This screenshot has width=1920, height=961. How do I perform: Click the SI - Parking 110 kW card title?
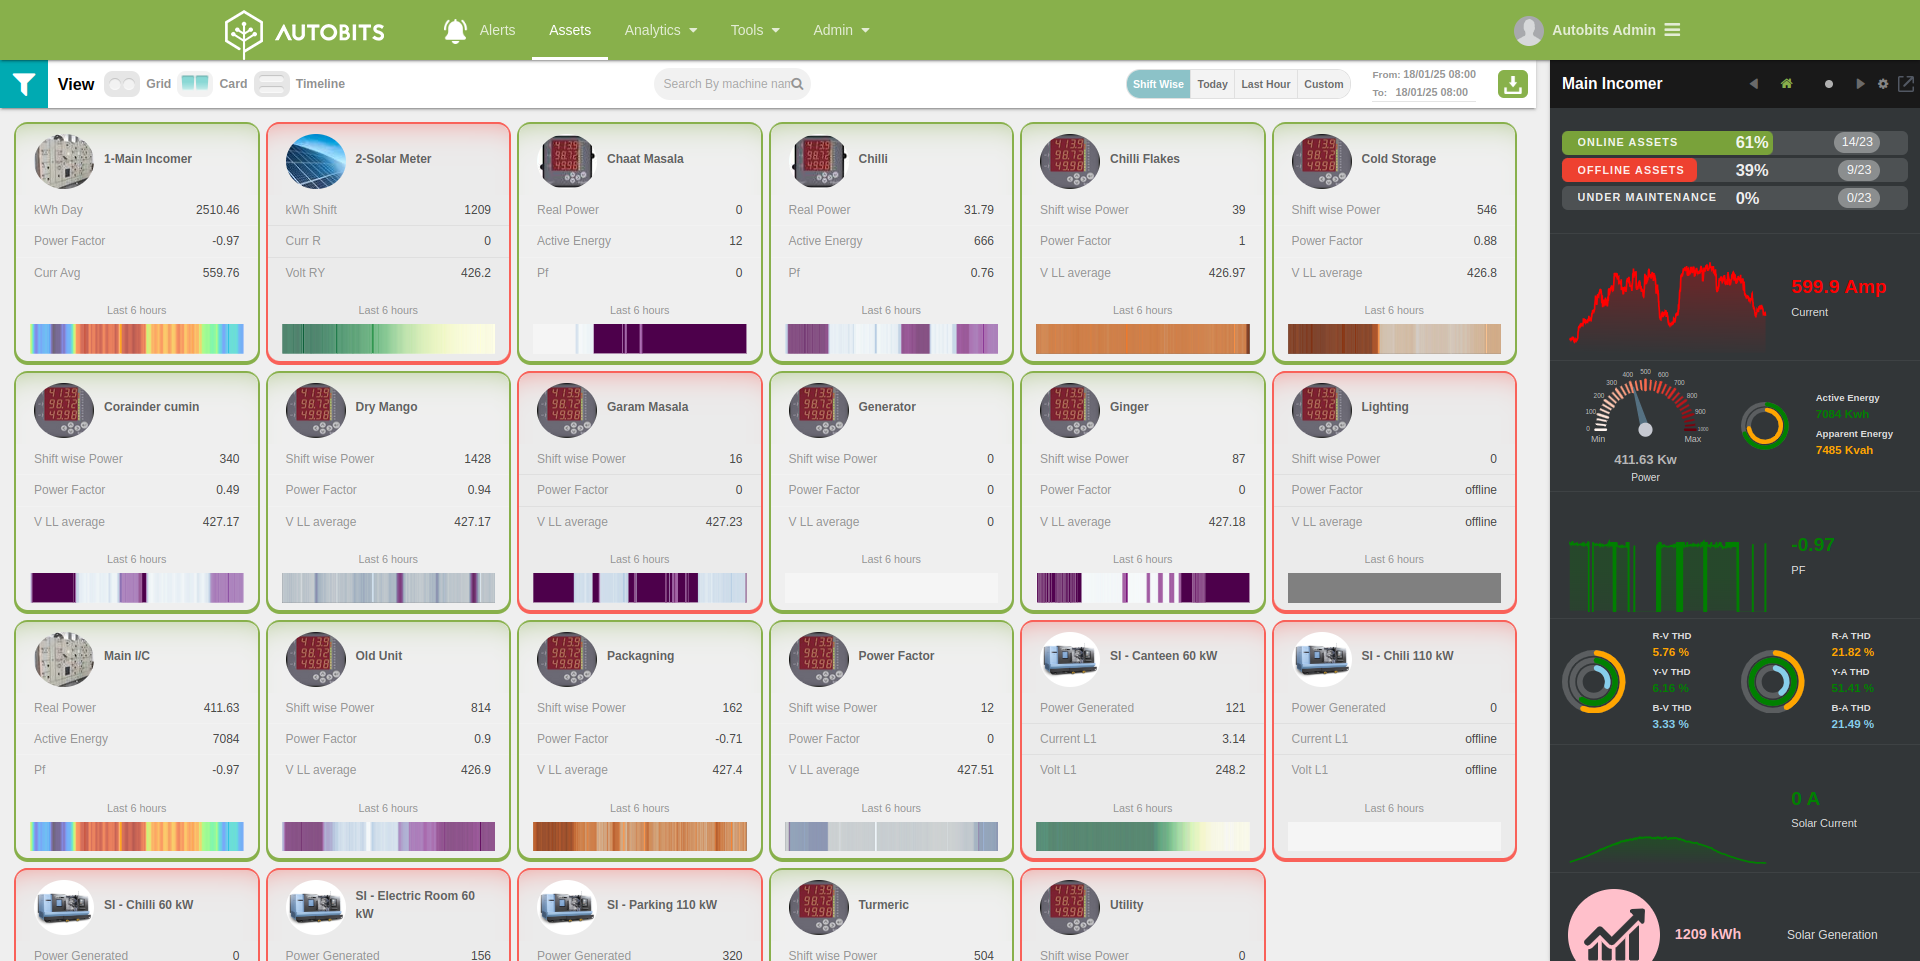pyautogui.click(x=662, y=905)
